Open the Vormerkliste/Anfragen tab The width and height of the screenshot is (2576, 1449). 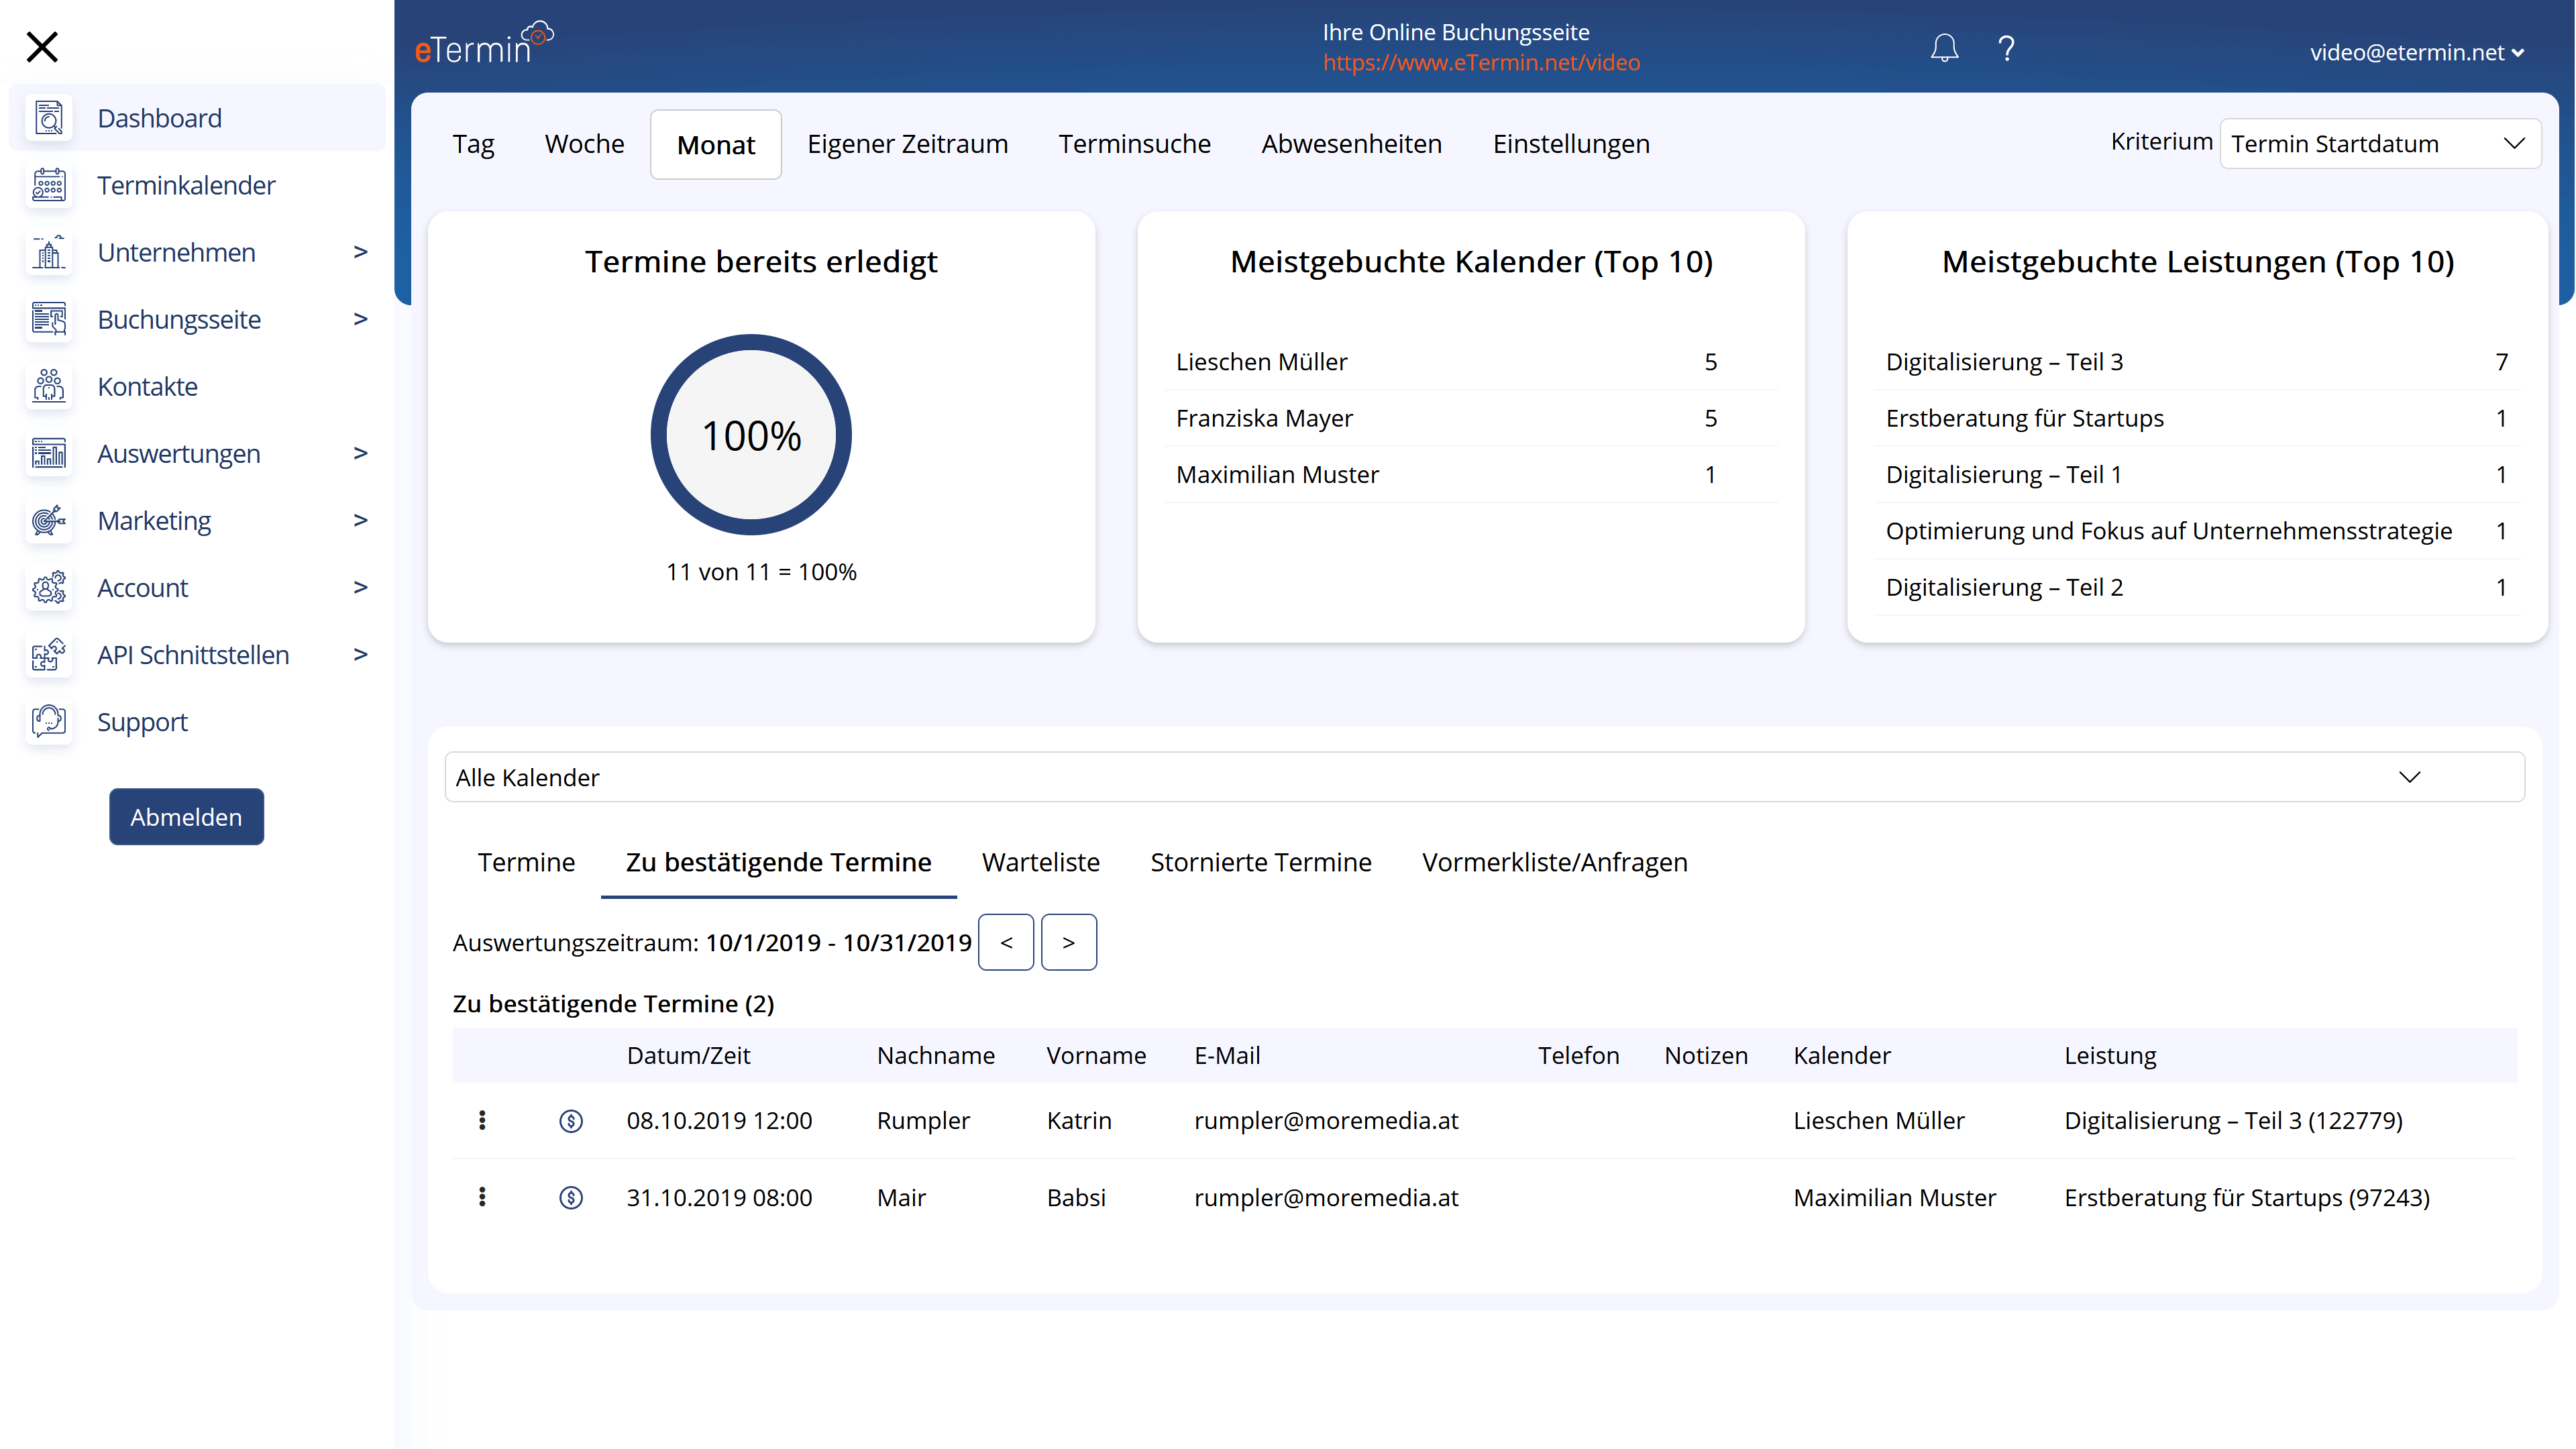coord(1554,862)
